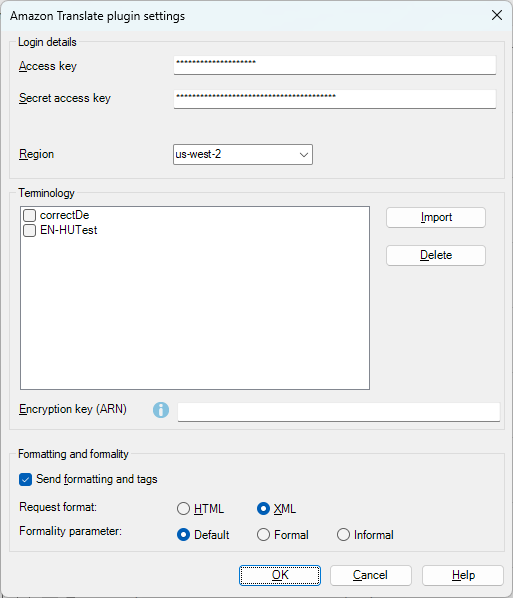Focus the Access key field
The width and height of the screenshot is (513, 598).
click(x=335, y=65)
